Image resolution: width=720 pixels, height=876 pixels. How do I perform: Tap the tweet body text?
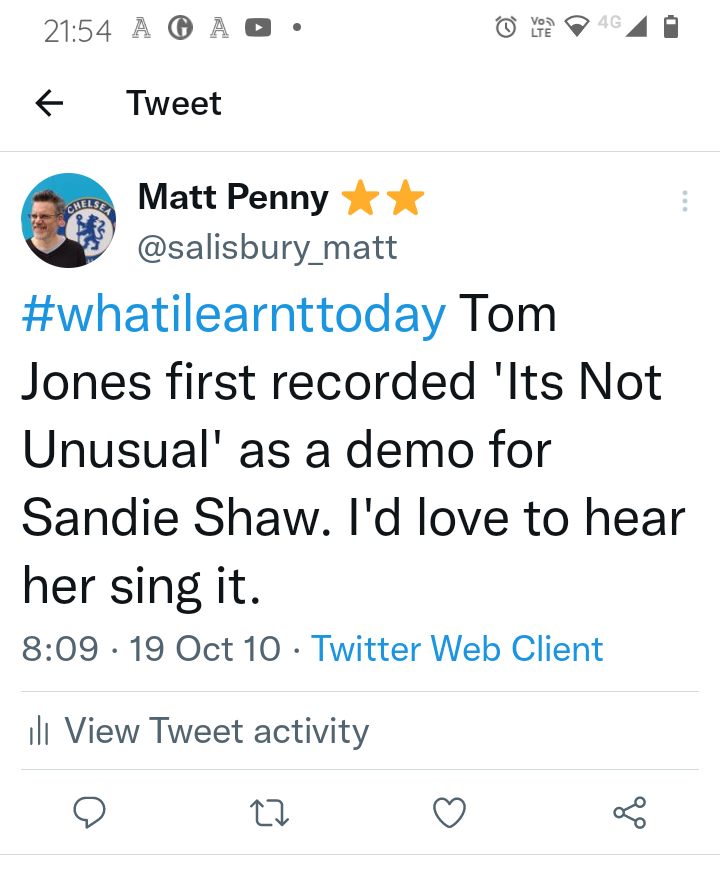tap(350, 450)
